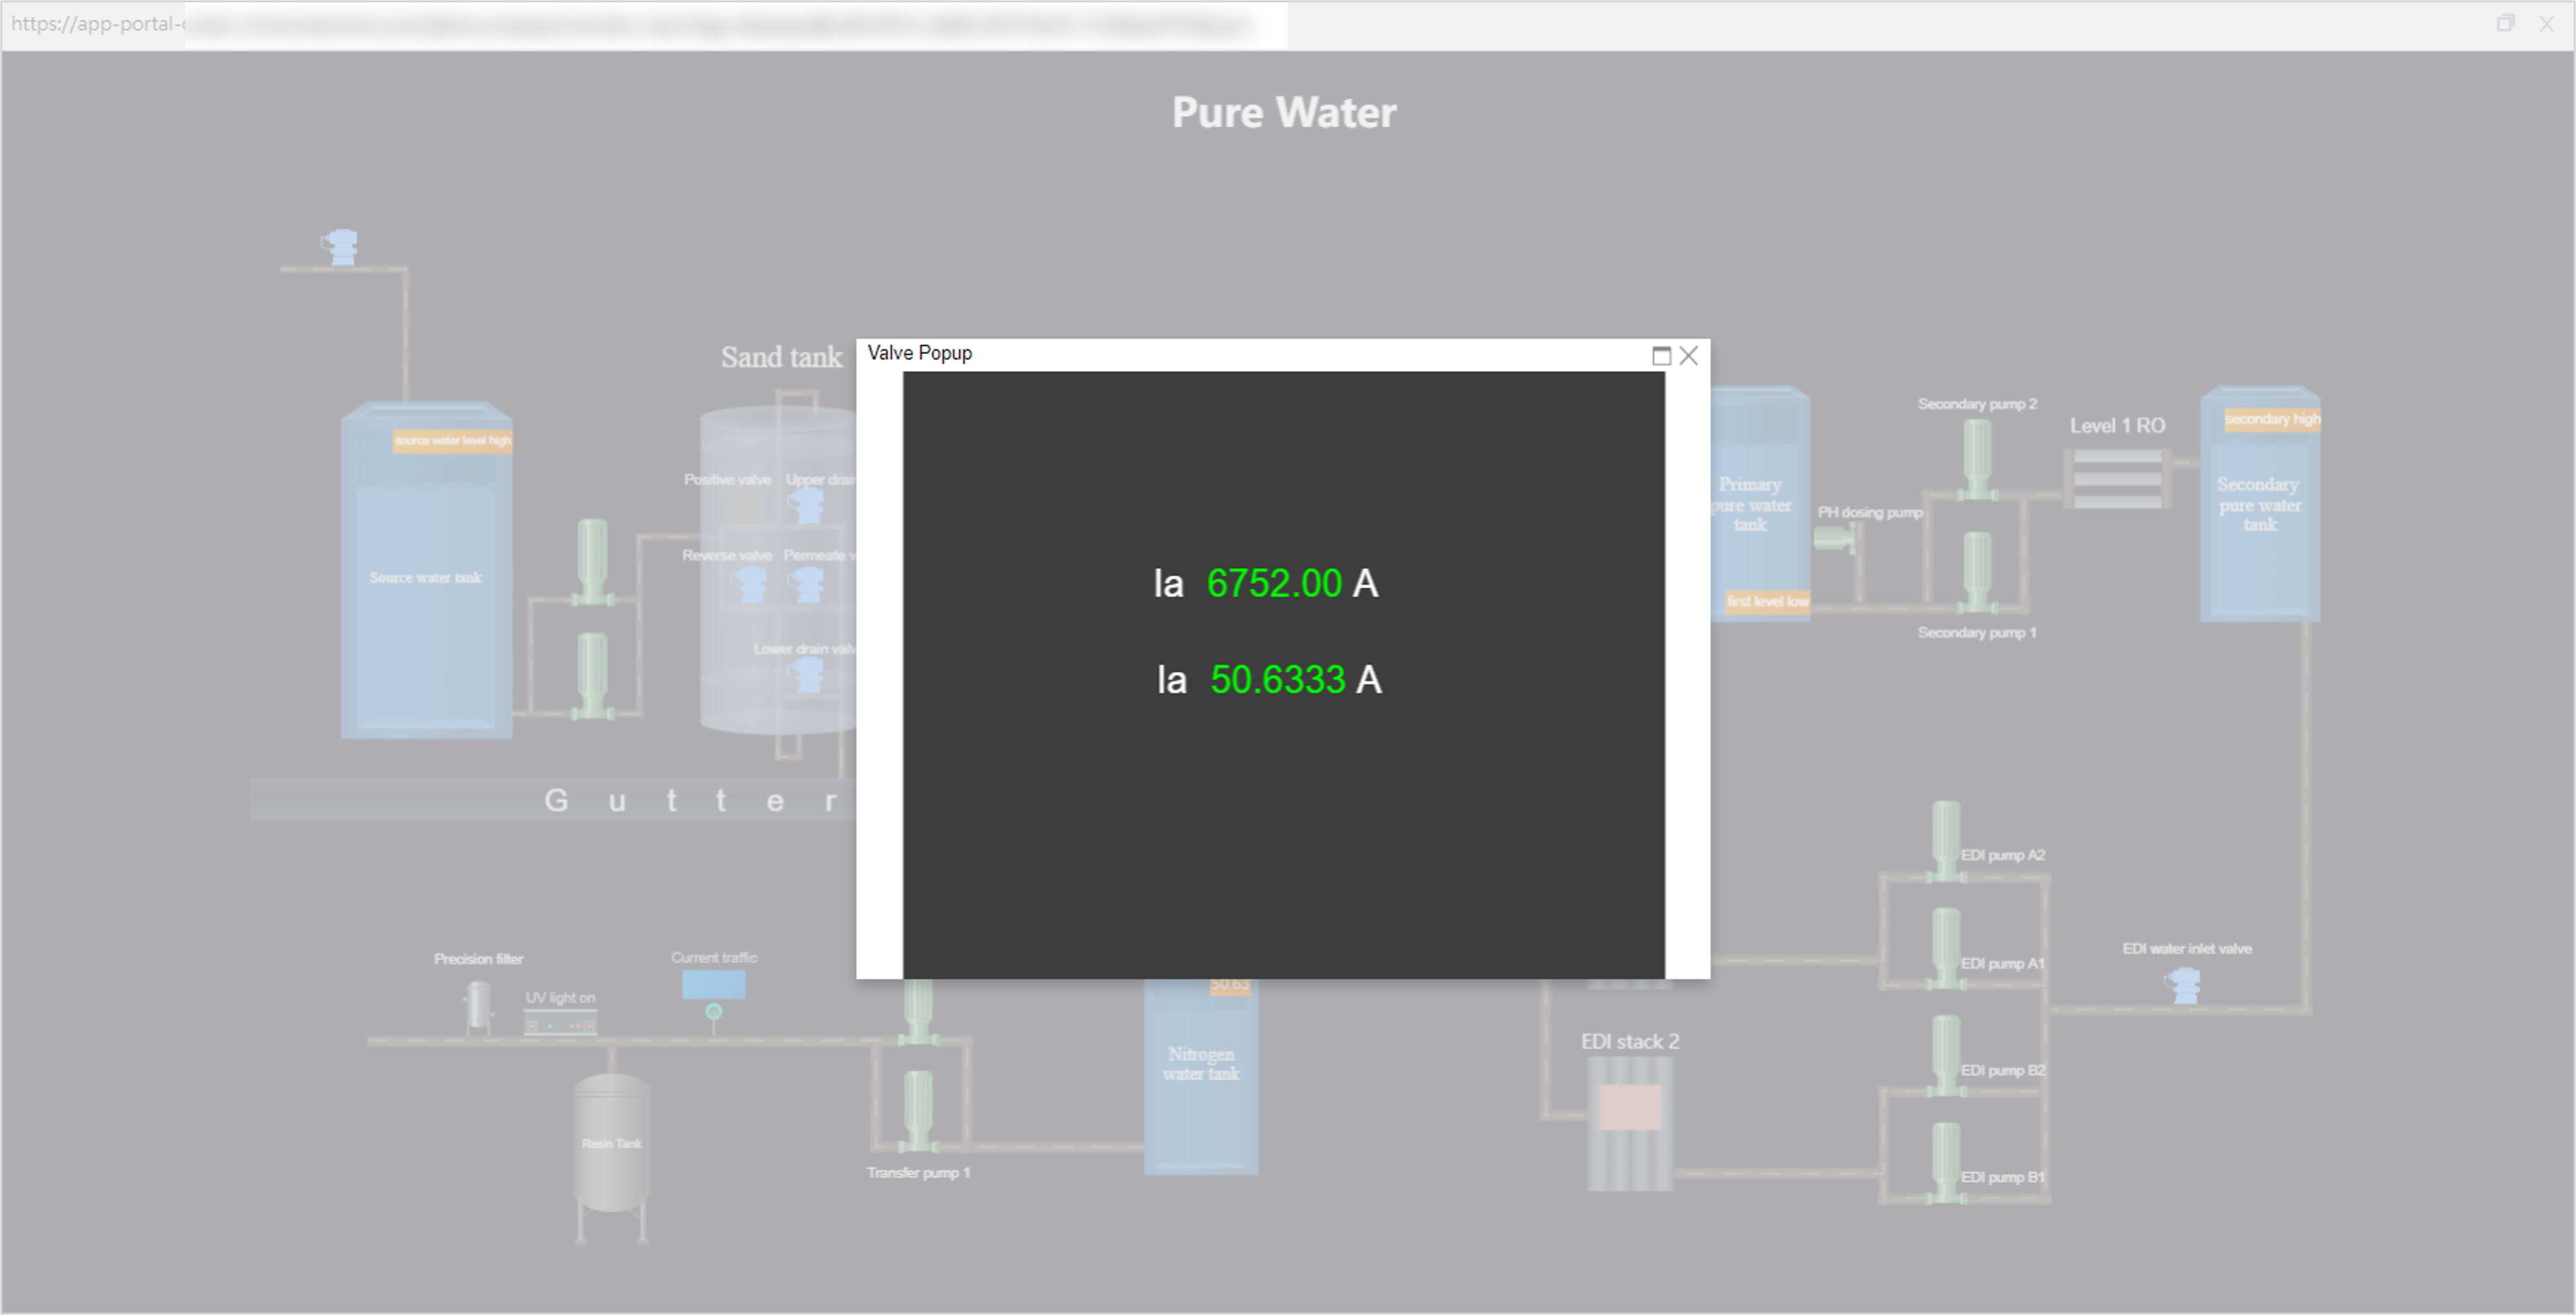The width and height of the screenshot is (2576, 1315).
Task: Click the Precision filter icon
Action: 478,1006
